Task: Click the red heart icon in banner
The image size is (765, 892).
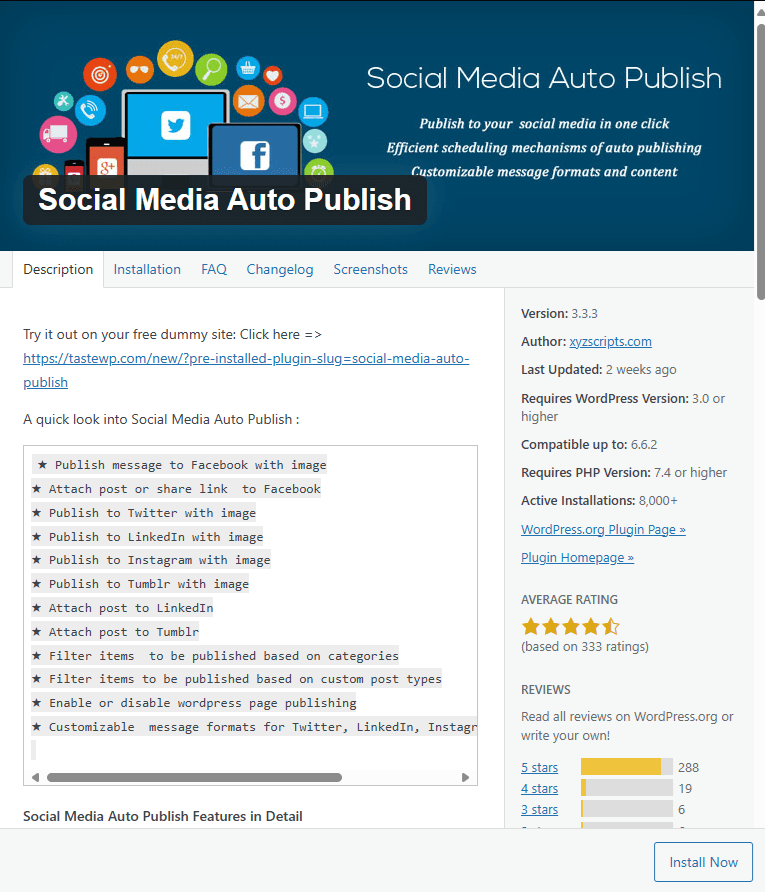Action: pos(272,75)
